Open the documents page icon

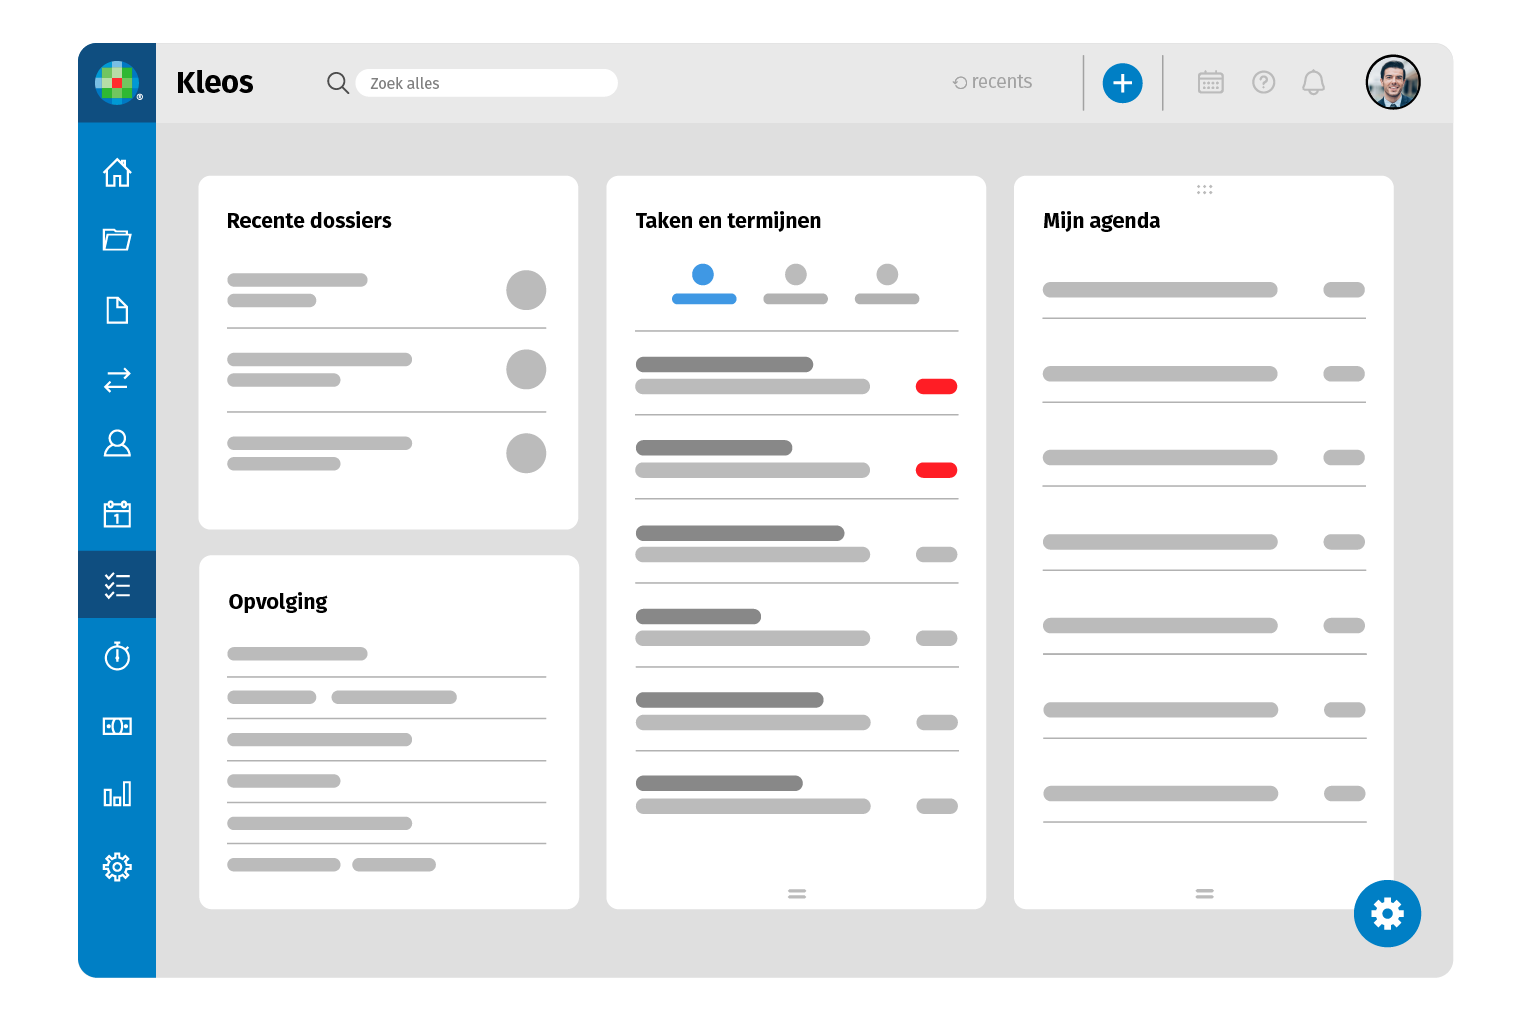pos(117,310)
